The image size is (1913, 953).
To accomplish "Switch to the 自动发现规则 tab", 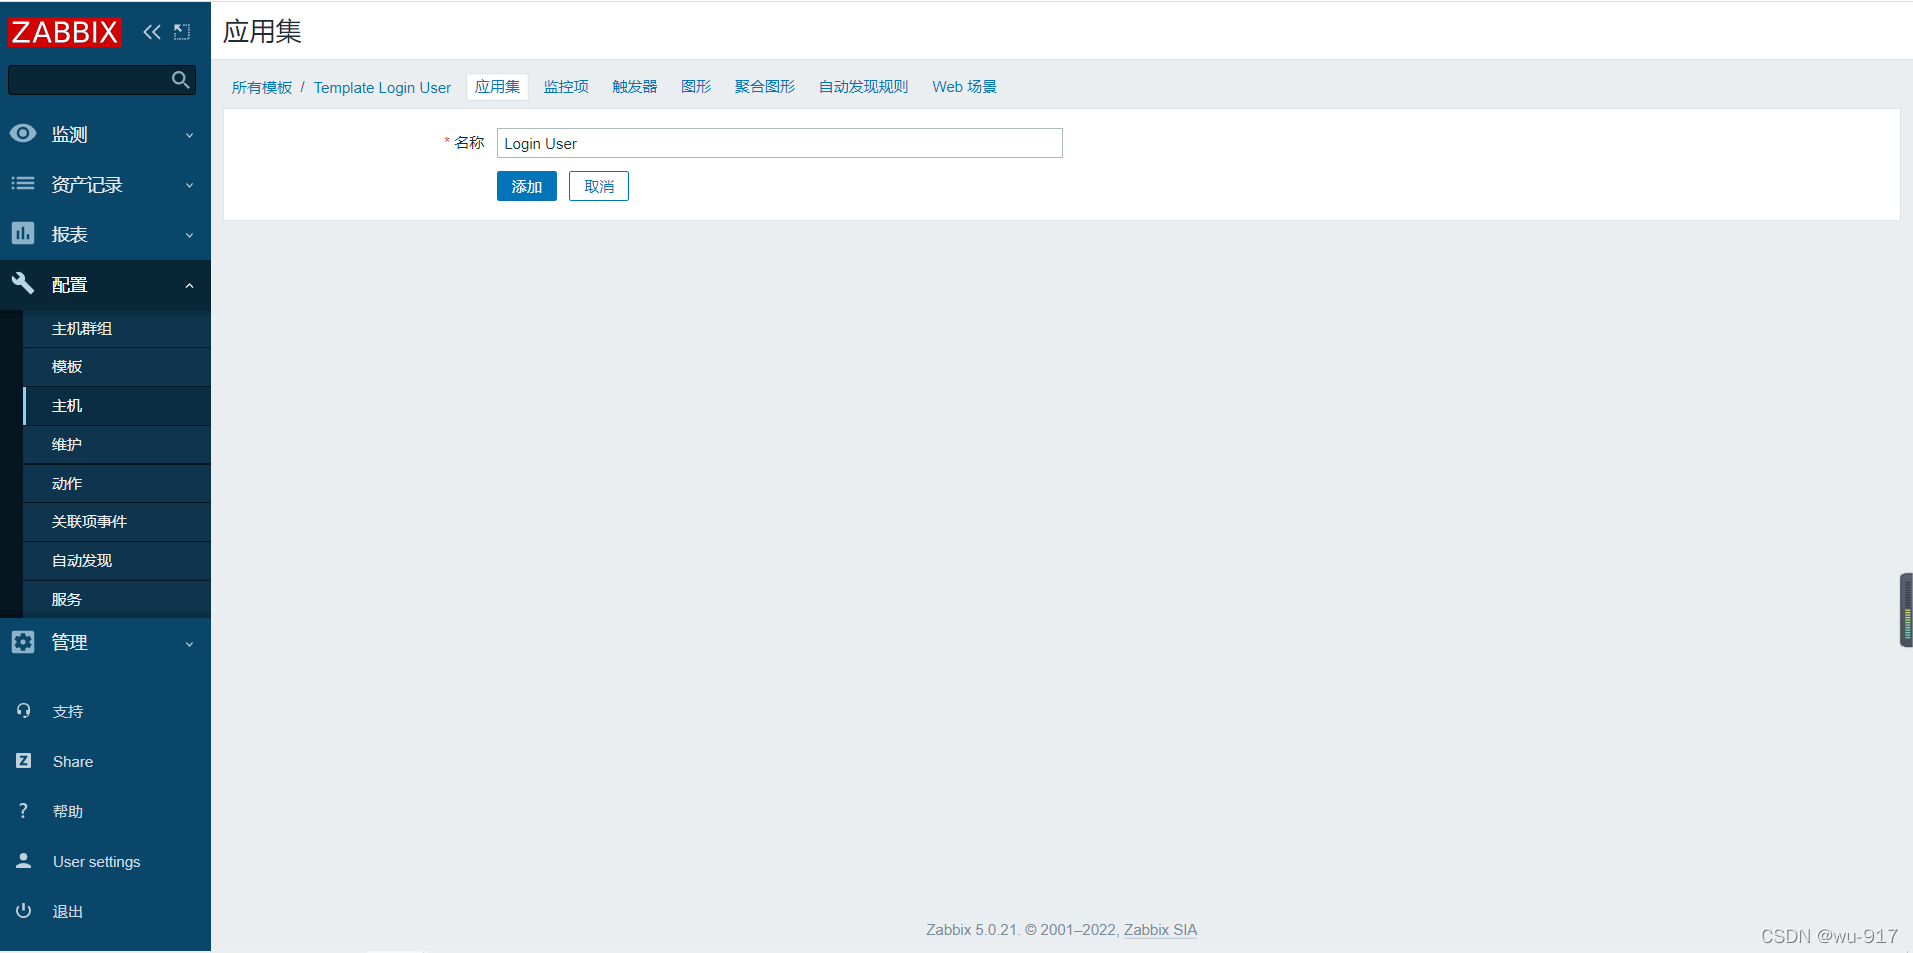I will [x=864, y=87].
